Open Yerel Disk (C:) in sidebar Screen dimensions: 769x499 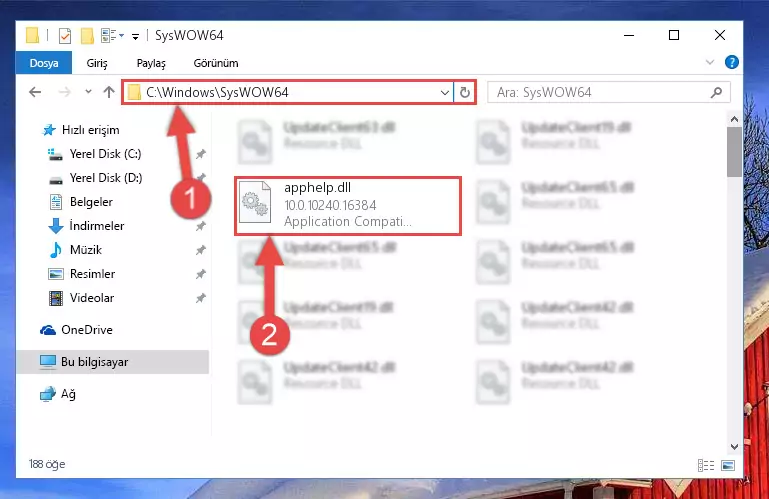(95, 154)
